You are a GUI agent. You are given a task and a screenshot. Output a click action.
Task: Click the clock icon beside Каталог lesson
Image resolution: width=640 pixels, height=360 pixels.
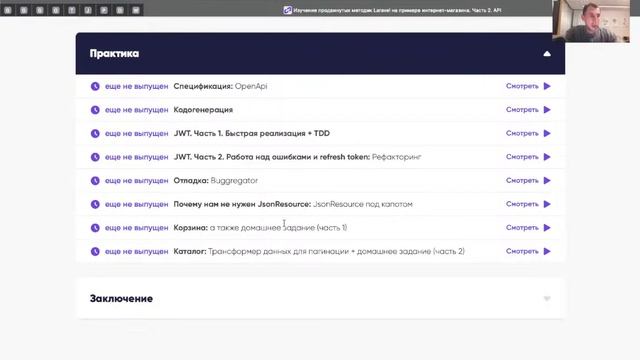(x=95, y=251)
